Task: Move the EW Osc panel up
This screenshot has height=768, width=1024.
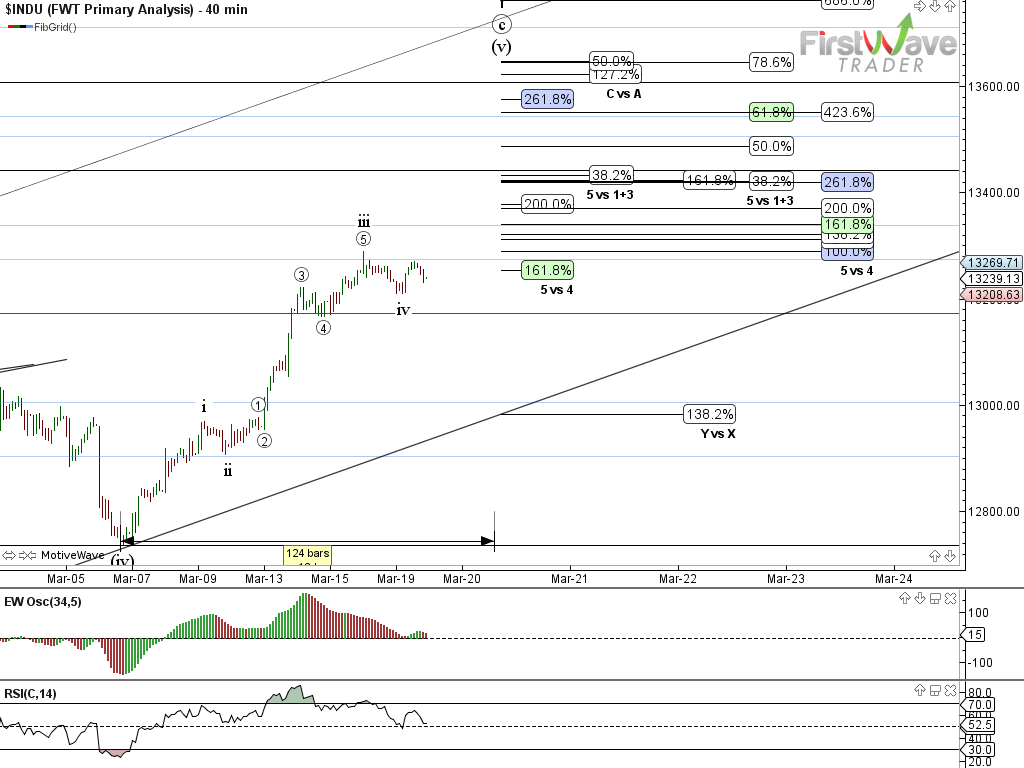Action: pyautogui.click(x=905, y=598)
